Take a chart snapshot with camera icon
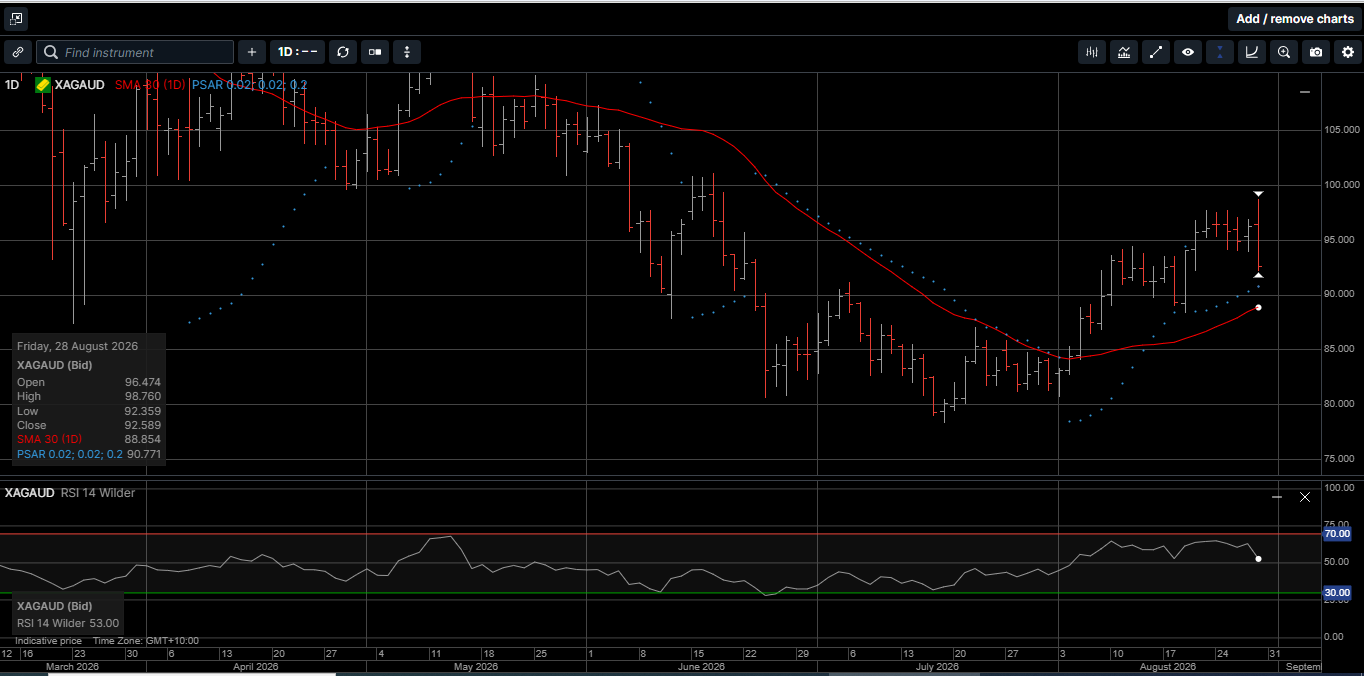Screen dimensions: 1364x676 click(x=1316, y=52)
